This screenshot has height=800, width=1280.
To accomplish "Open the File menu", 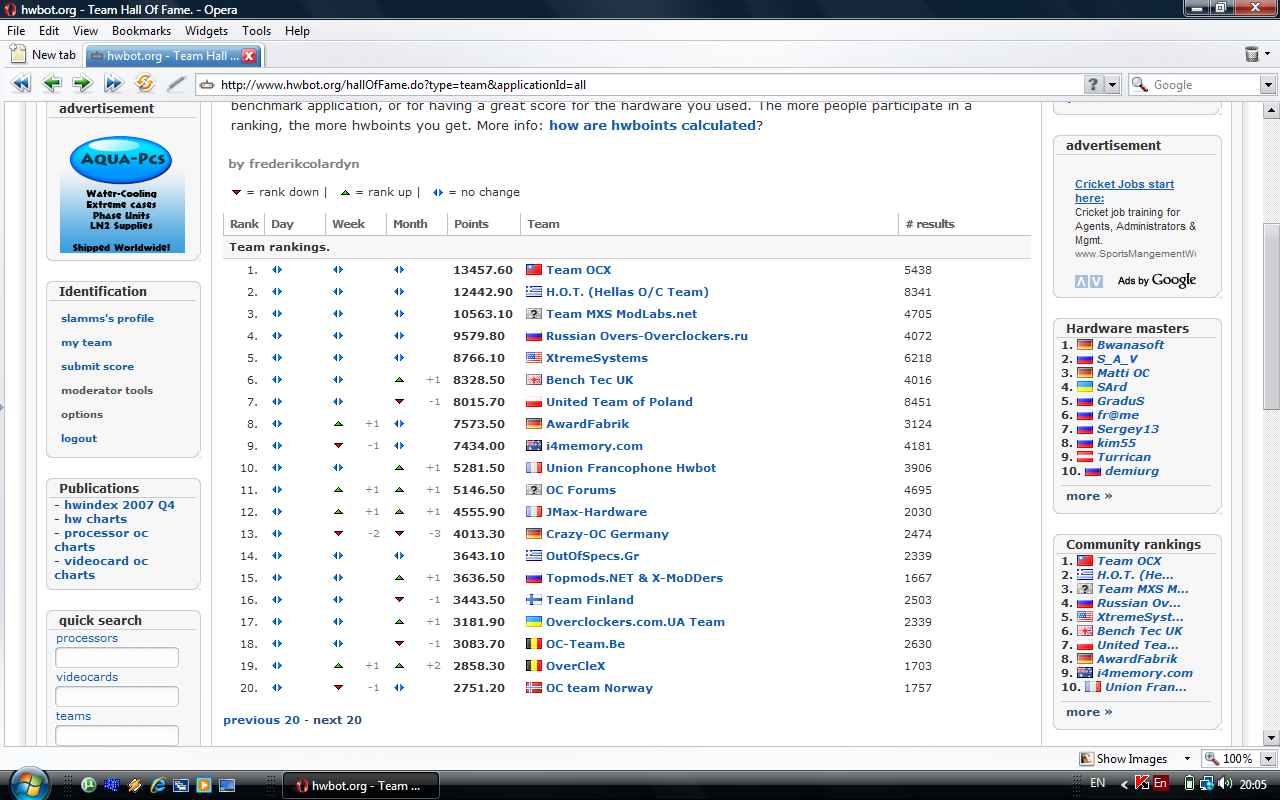I will 16,31.
